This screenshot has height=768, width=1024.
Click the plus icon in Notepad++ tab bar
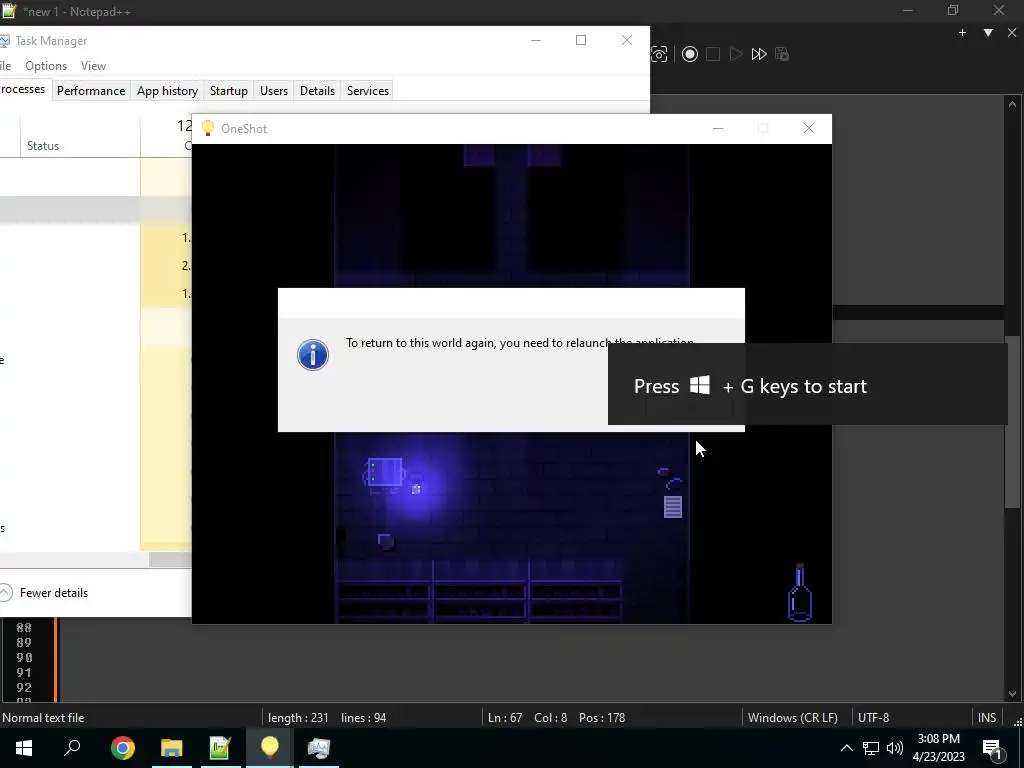[x=962, y=33]
